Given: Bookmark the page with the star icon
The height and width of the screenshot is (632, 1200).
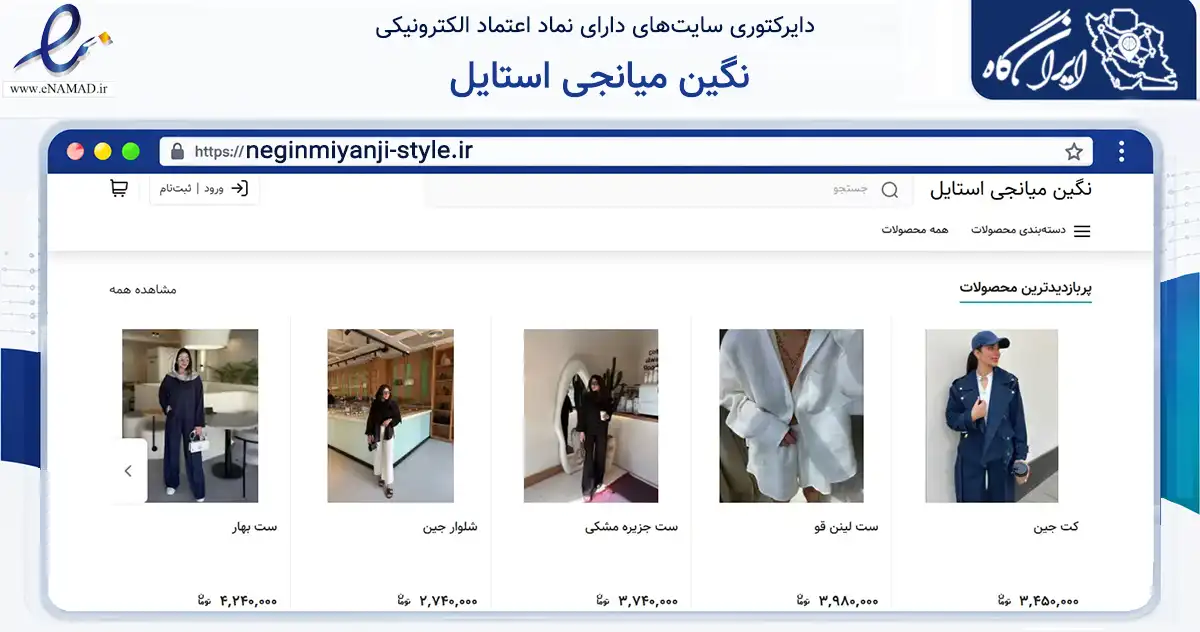Looking at the screenshot, I should pos(1074,152).
